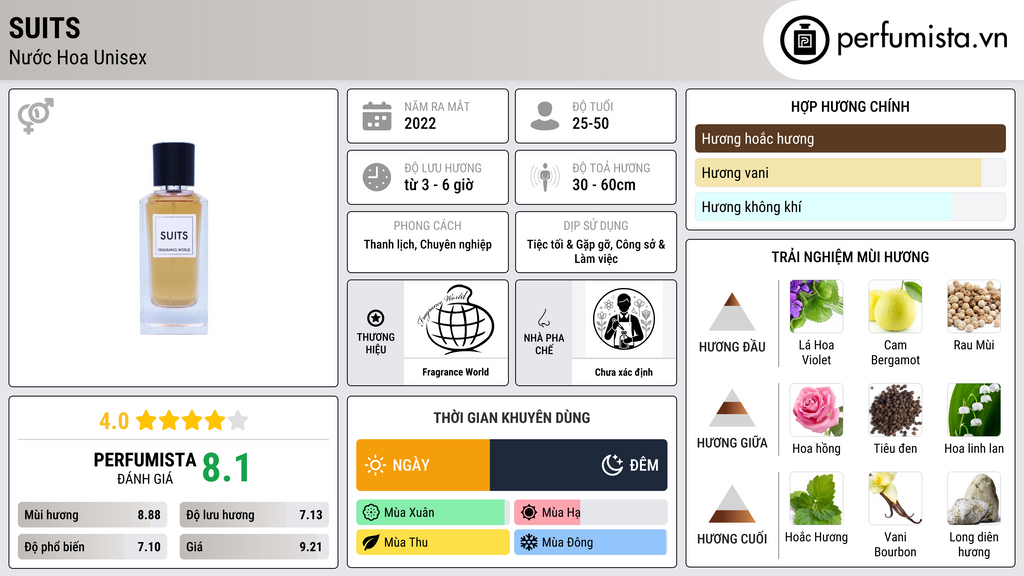The width and height of the screenshot is (1024, 576).
Task: Click the Lá Hoa Violet note image
Action: 816,306
